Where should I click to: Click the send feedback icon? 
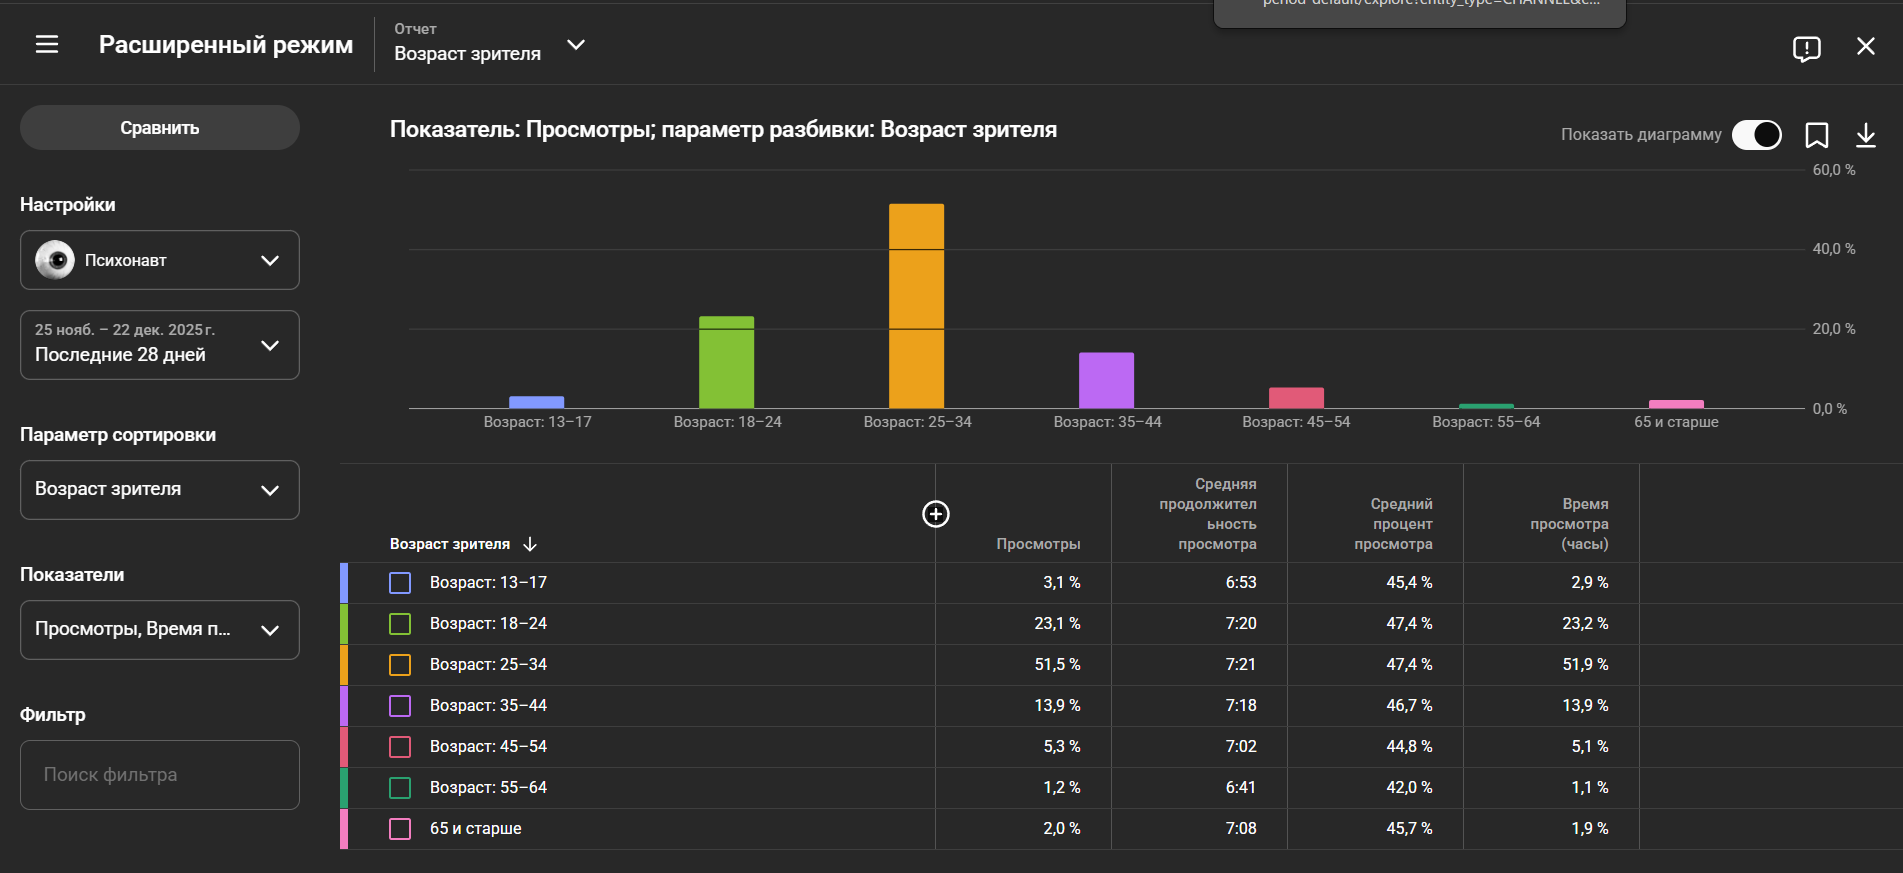coord(1806,48)
